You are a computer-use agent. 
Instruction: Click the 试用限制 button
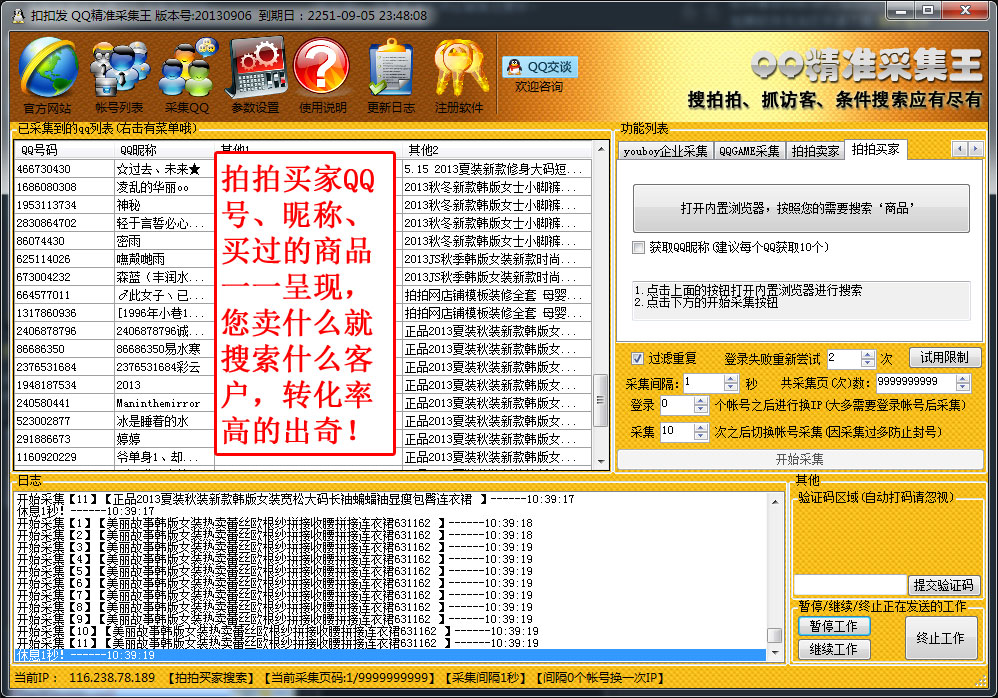pos(945,358)
